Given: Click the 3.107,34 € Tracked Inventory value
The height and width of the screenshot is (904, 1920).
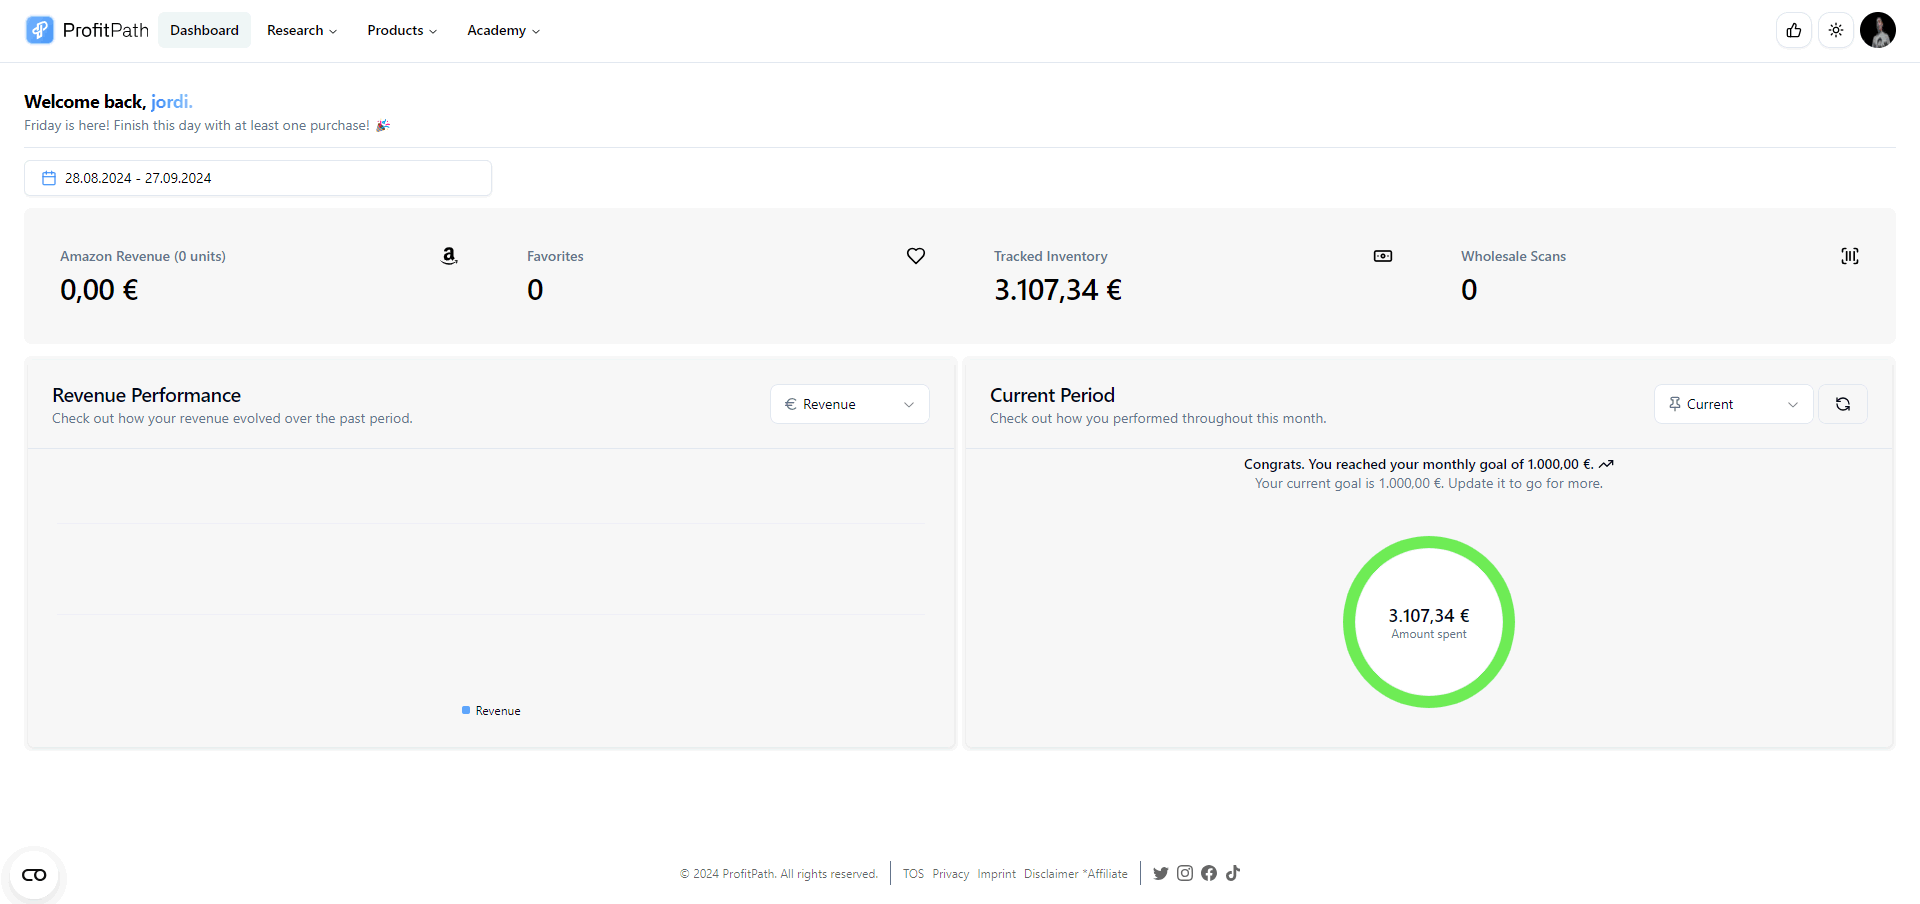Looking at the screenshot, I should pos(1058,290).
